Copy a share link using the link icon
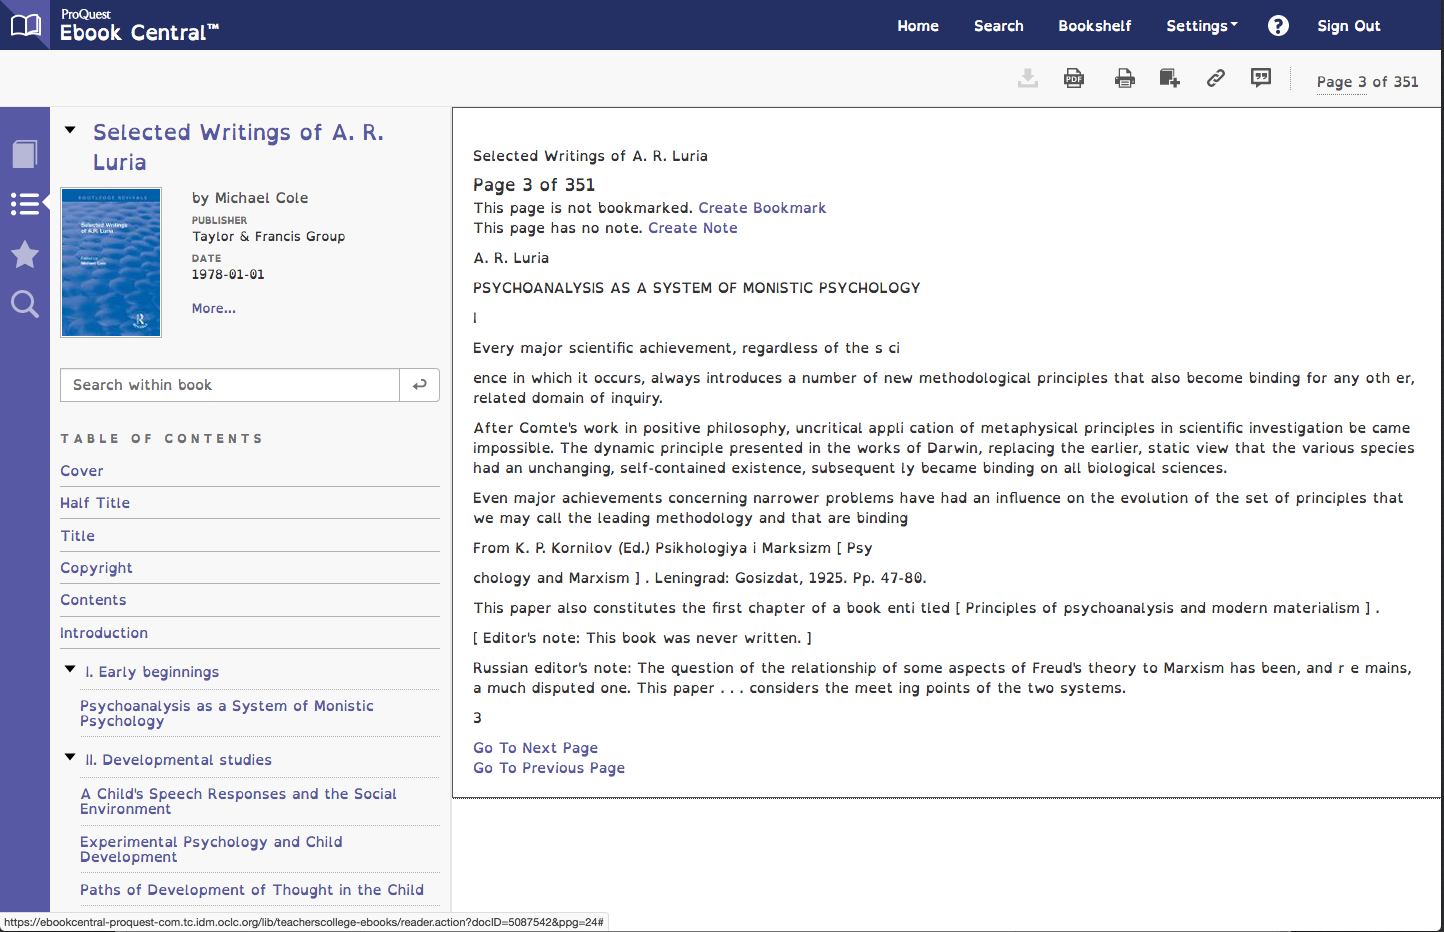 (1215, 78)
